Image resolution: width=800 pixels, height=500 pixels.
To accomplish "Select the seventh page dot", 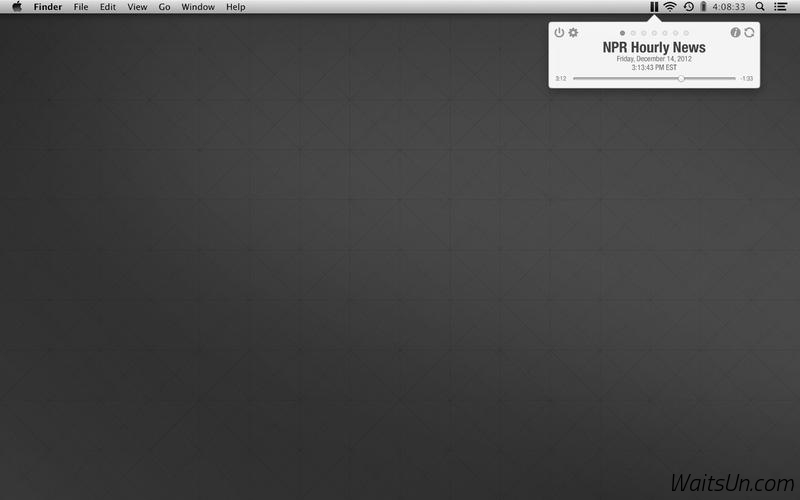I will click(686, 33).
